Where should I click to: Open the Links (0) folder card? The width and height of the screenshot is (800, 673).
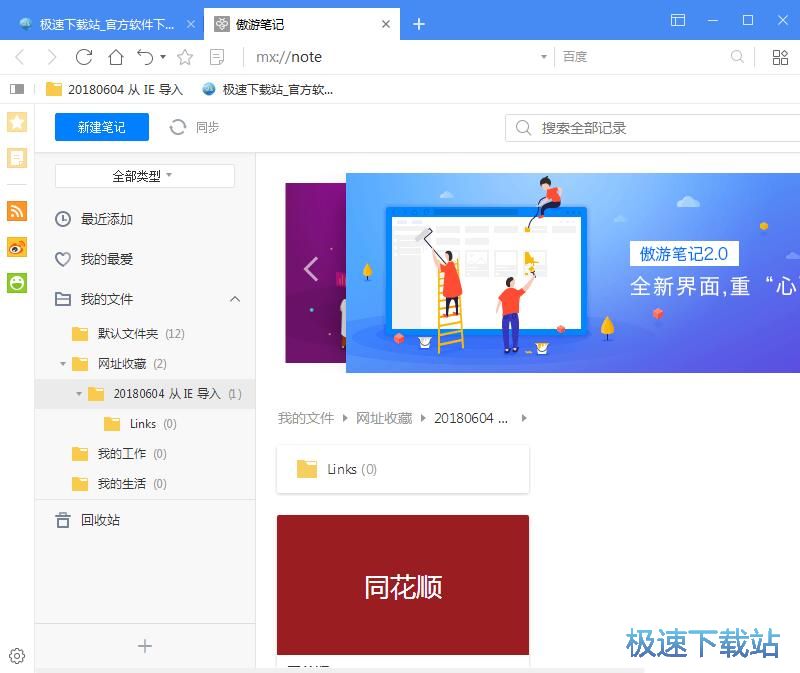point(403,469)
